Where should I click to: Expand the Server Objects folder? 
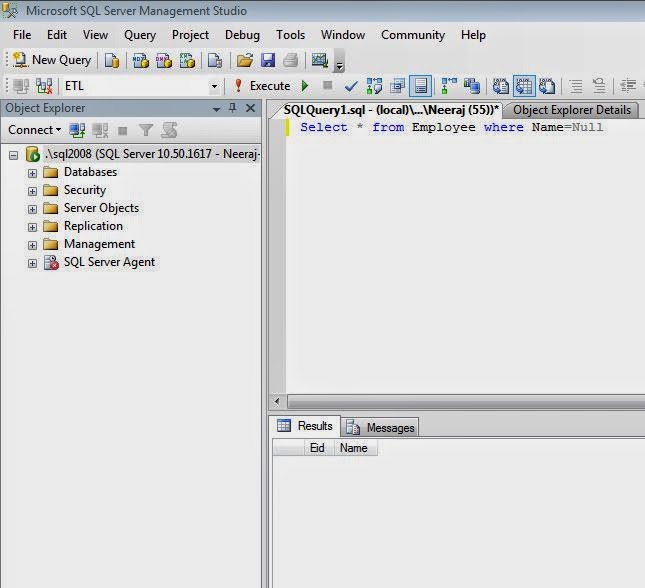pyautogui.click(x=32, y=209)
